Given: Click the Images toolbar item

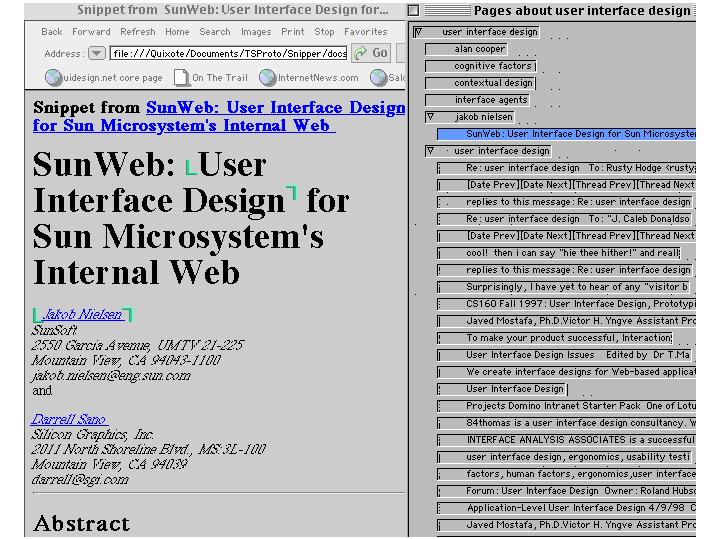Looking at the screenshot, I should pos(256,32).
